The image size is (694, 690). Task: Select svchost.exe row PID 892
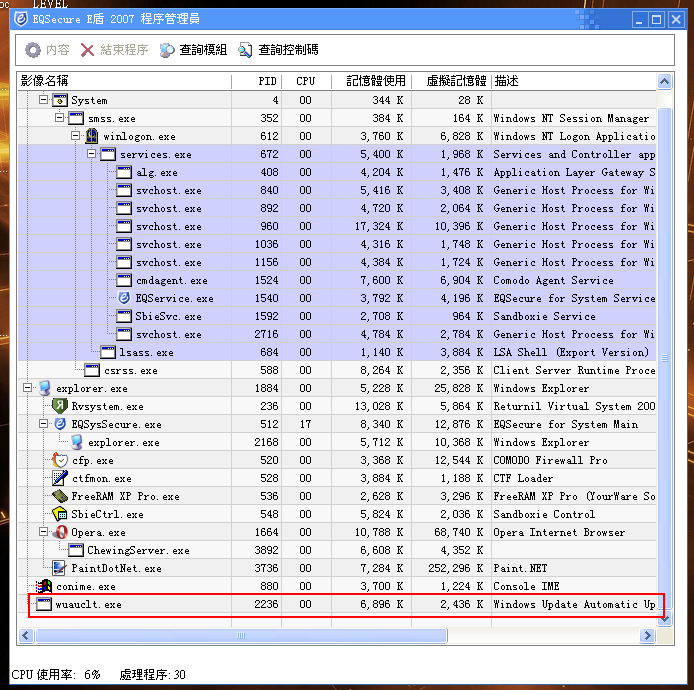[x=337, y=208]
